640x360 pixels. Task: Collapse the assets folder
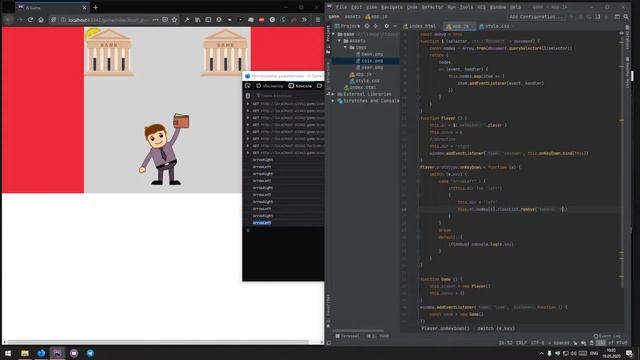pyautogui.click(x=340, y=41)
